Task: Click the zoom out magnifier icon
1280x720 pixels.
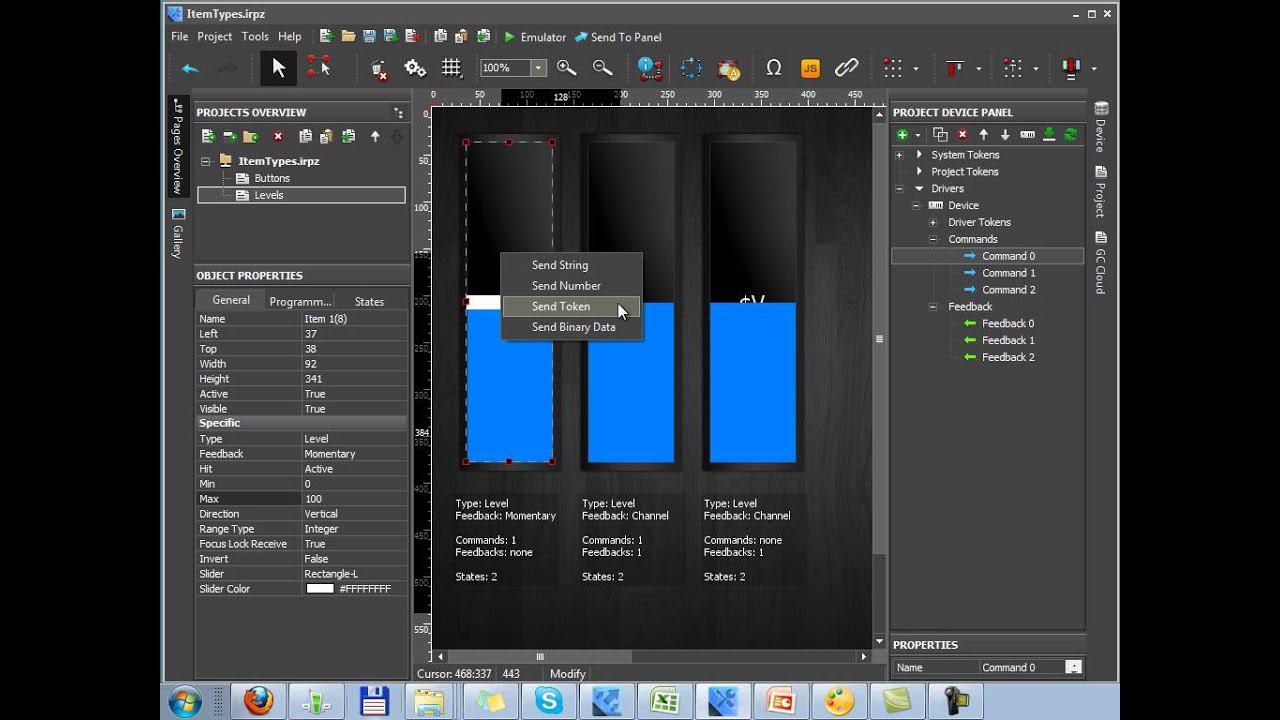Action: click(602, 68)
